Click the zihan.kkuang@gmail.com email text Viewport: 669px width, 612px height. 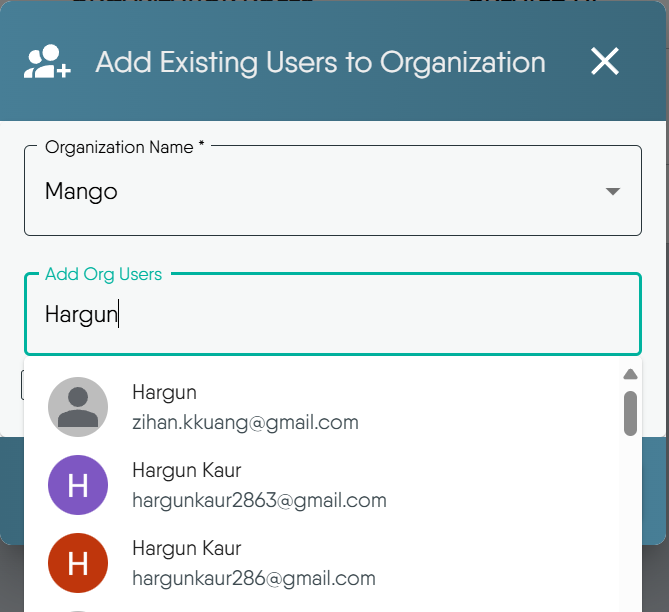pos(245,422)
